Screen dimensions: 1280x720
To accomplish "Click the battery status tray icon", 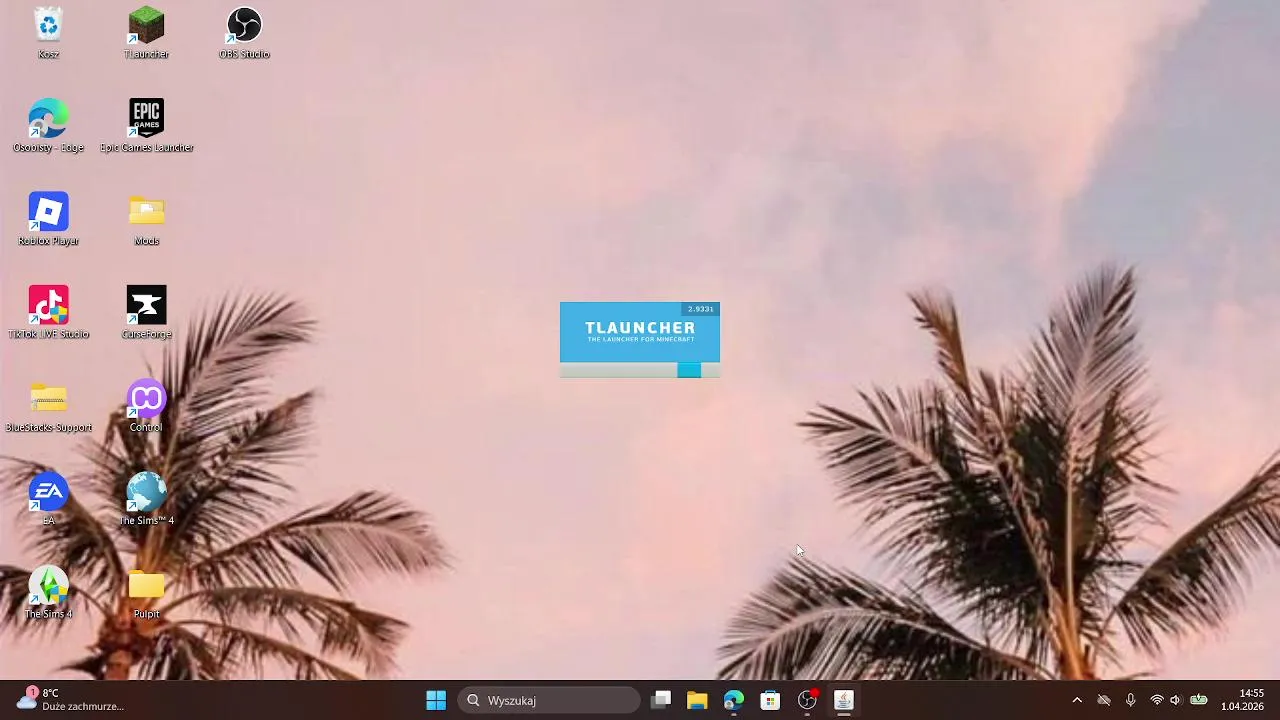I will (x=1198, y=700).
